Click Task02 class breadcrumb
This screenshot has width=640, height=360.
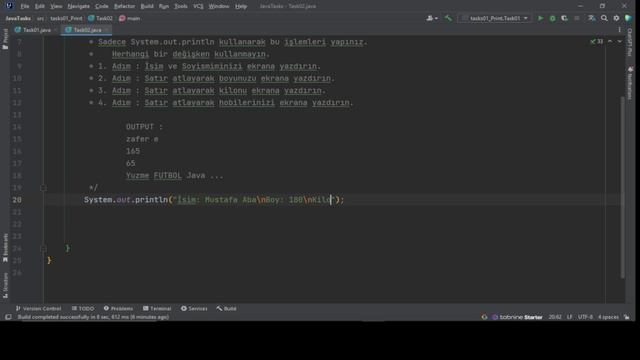point(101,18)
